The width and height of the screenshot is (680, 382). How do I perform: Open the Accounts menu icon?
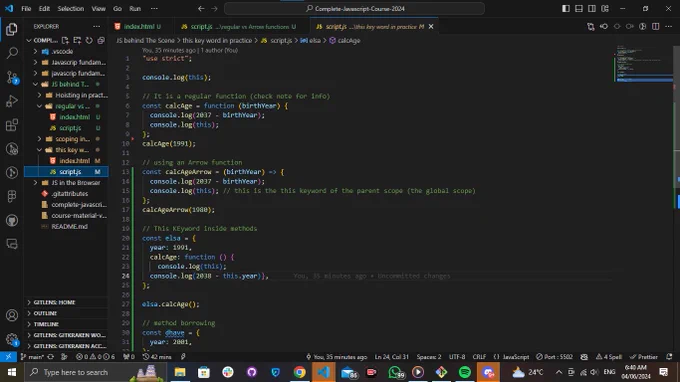pyautogui.click(x=12, y=315)
